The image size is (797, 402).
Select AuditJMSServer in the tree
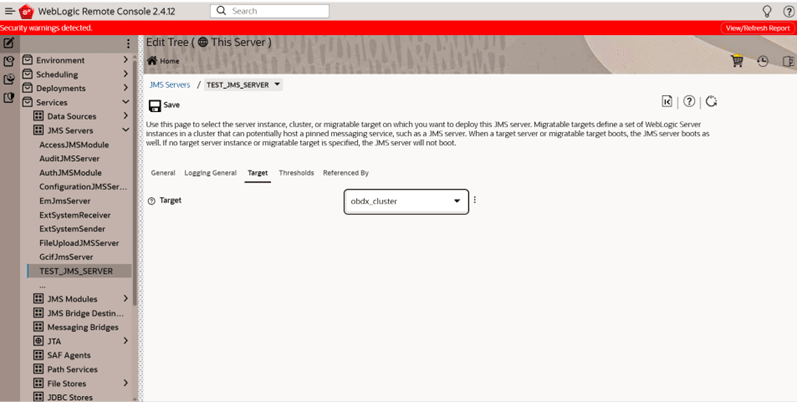point(70,159)
